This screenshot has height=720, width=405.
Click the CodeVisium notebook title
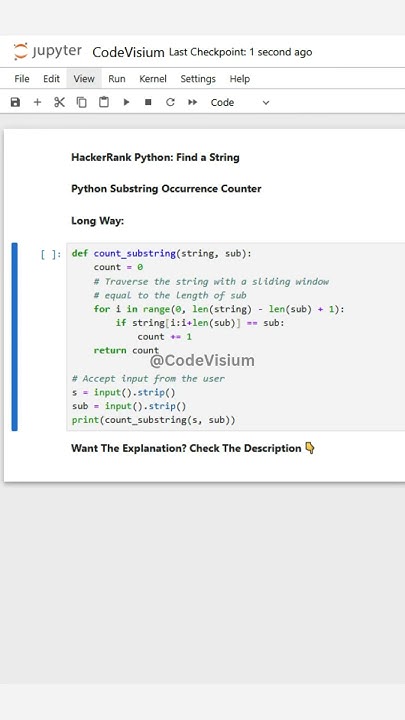128,52
